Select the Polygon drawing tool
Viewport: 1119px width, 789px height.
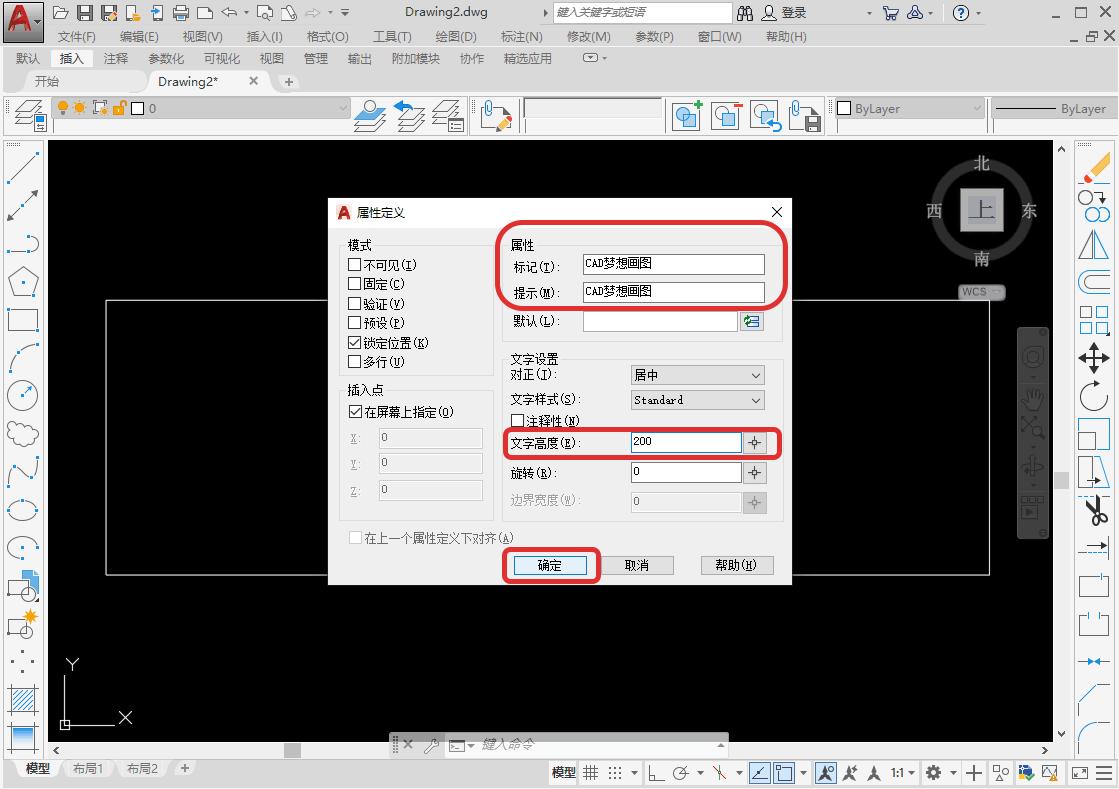[23, 281]
